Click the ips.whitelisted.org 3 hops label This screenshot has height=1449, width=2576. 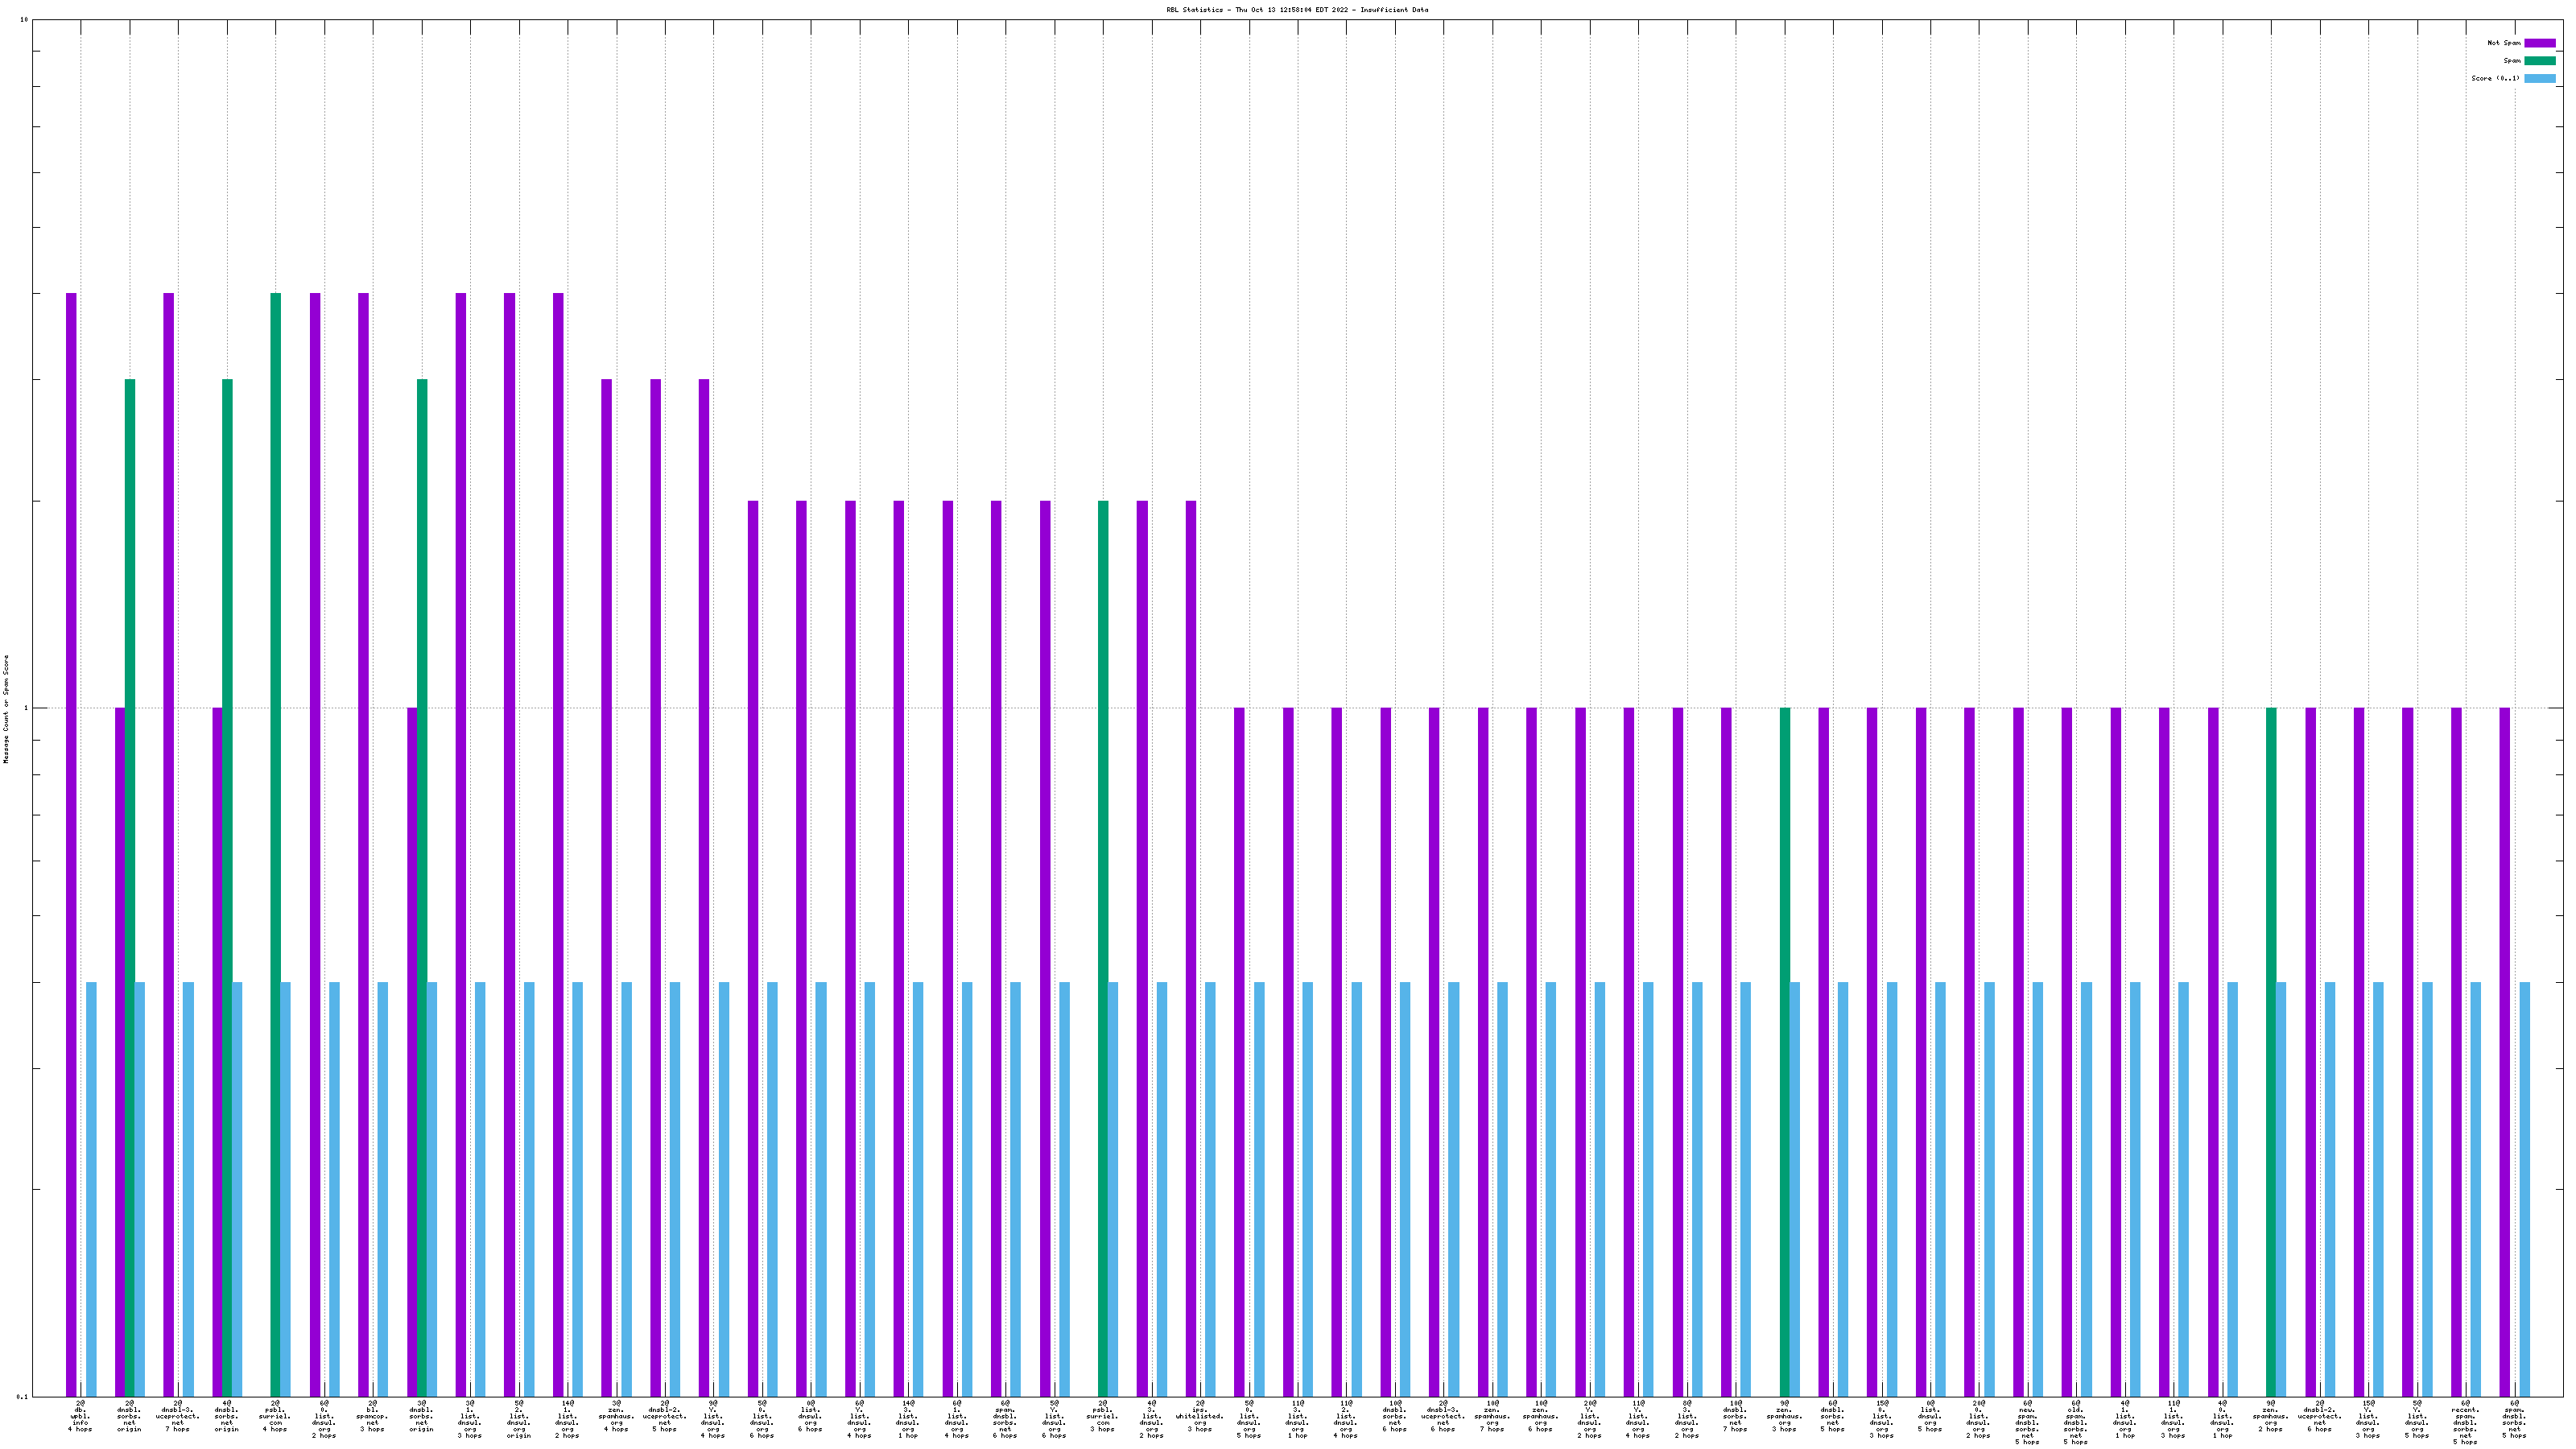click(x=1200, y=1417)
